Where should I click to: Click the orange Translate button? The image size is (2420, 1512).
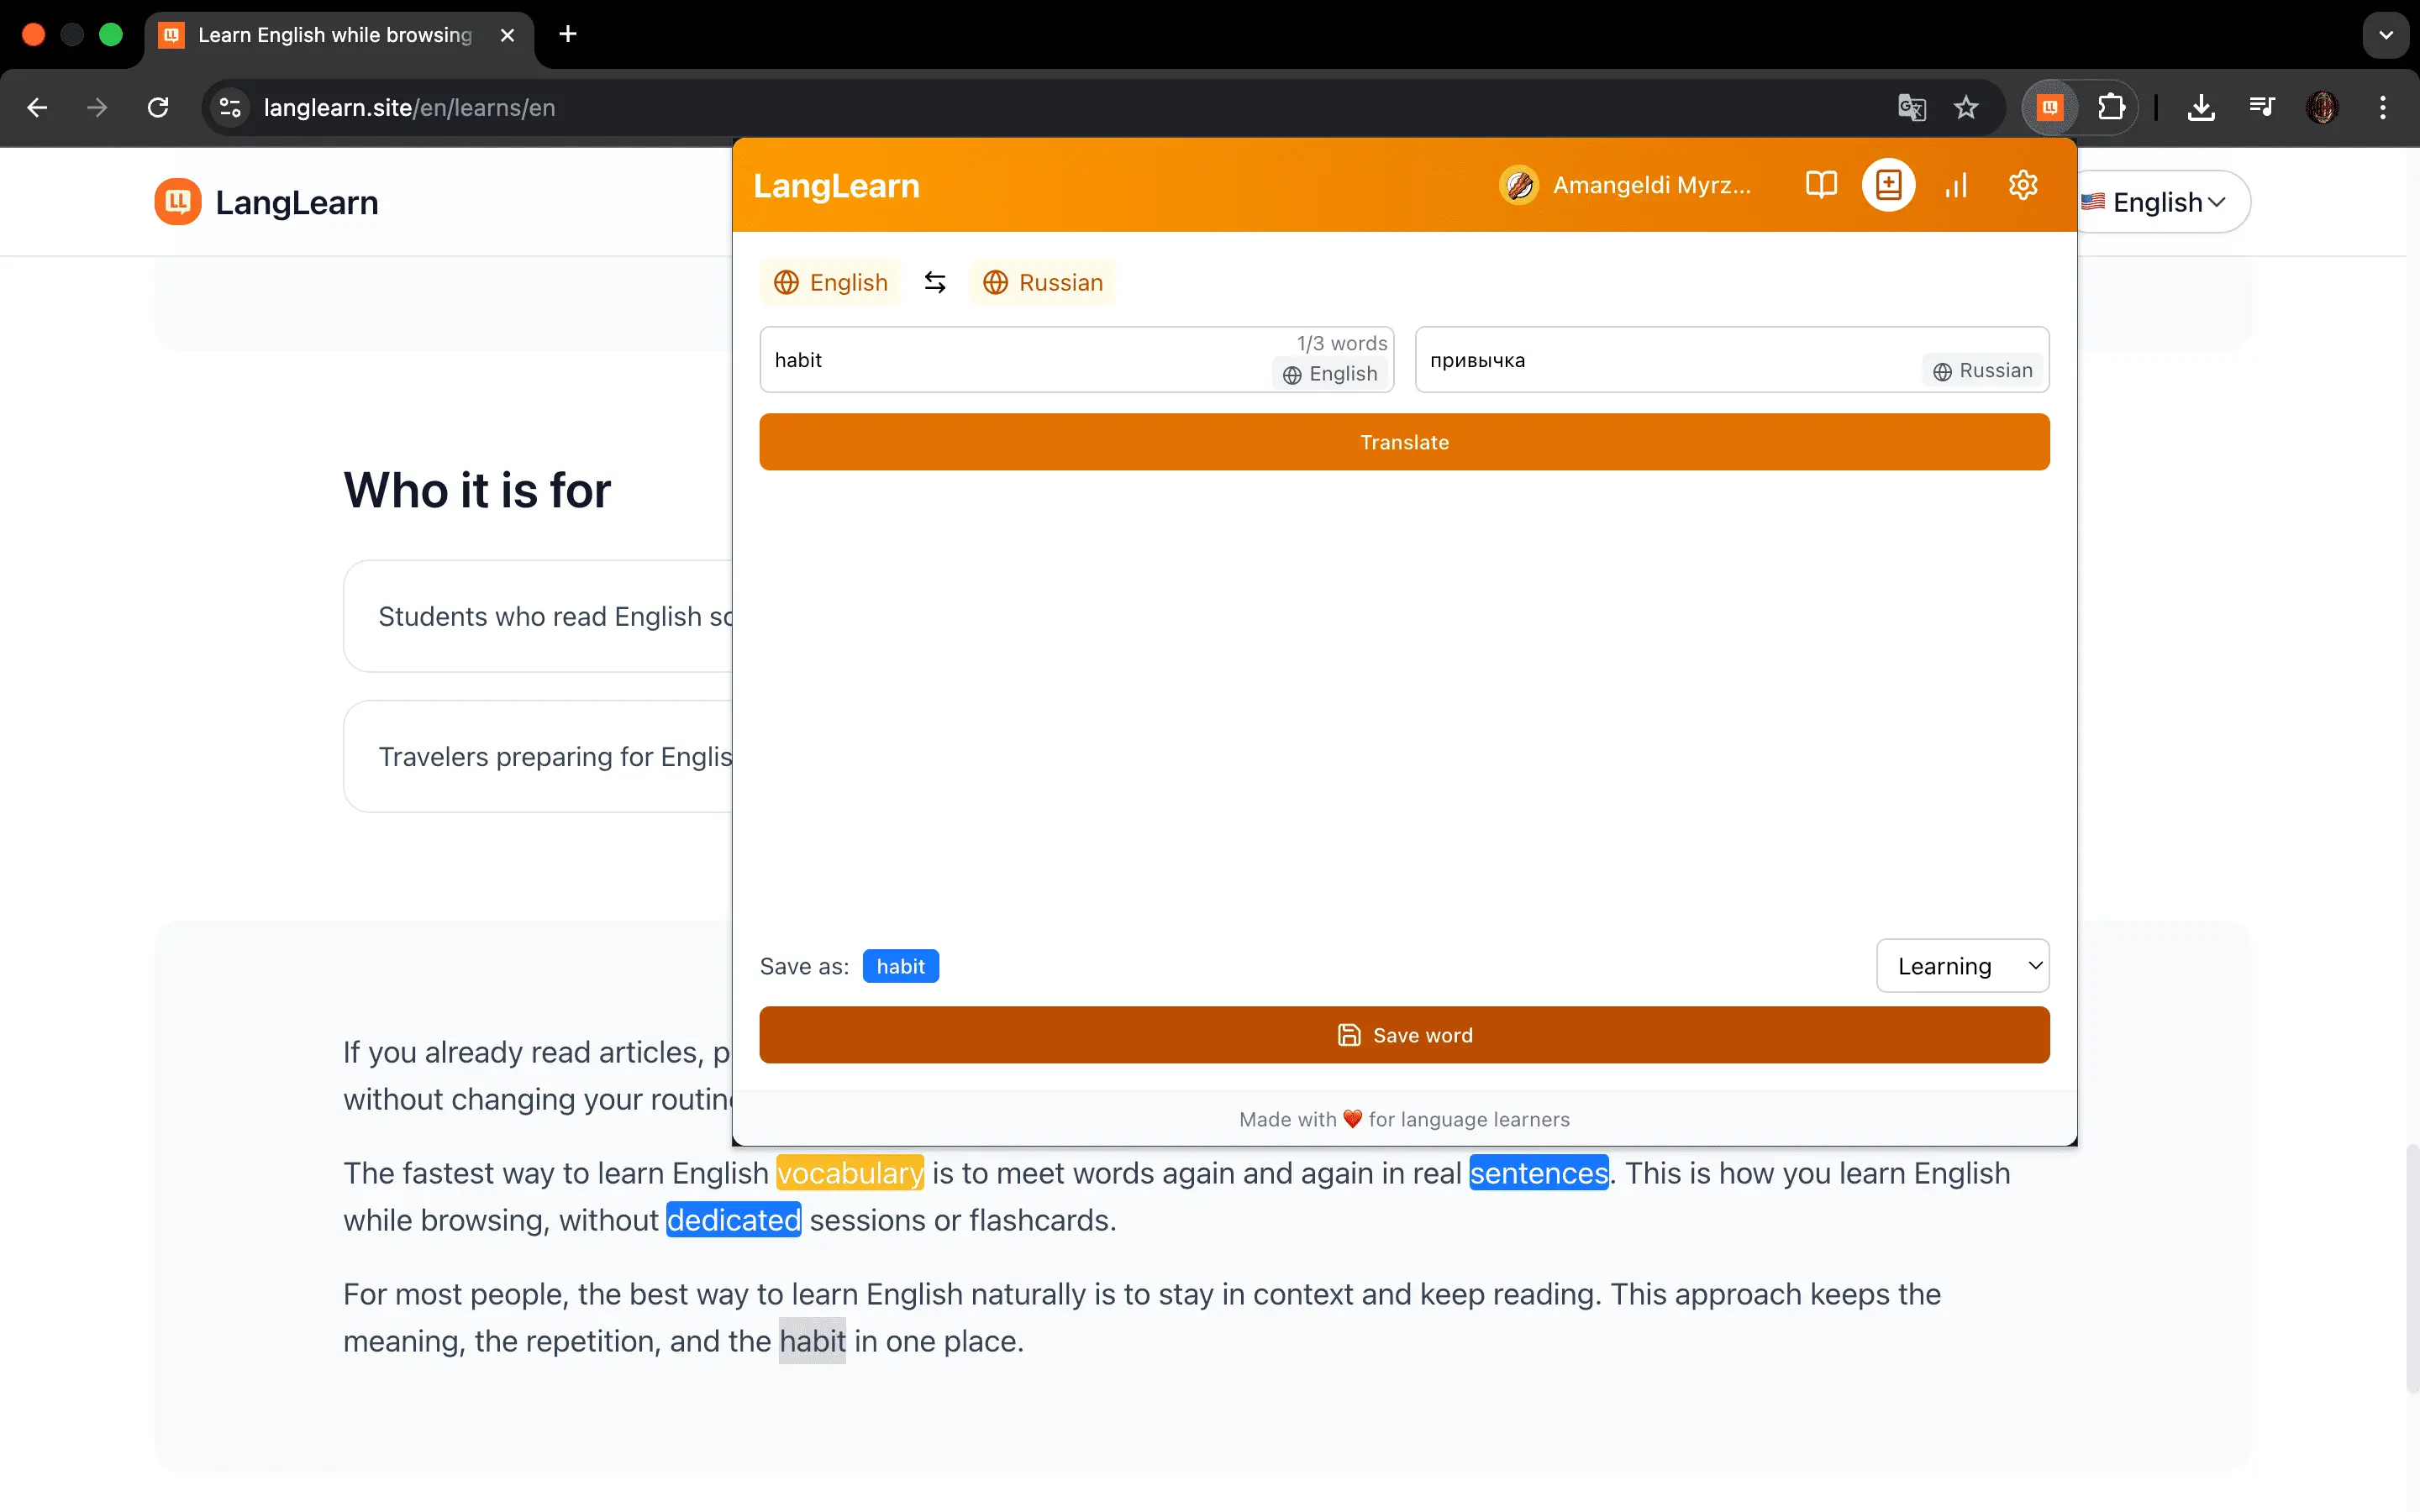[x=1404, y=442]
